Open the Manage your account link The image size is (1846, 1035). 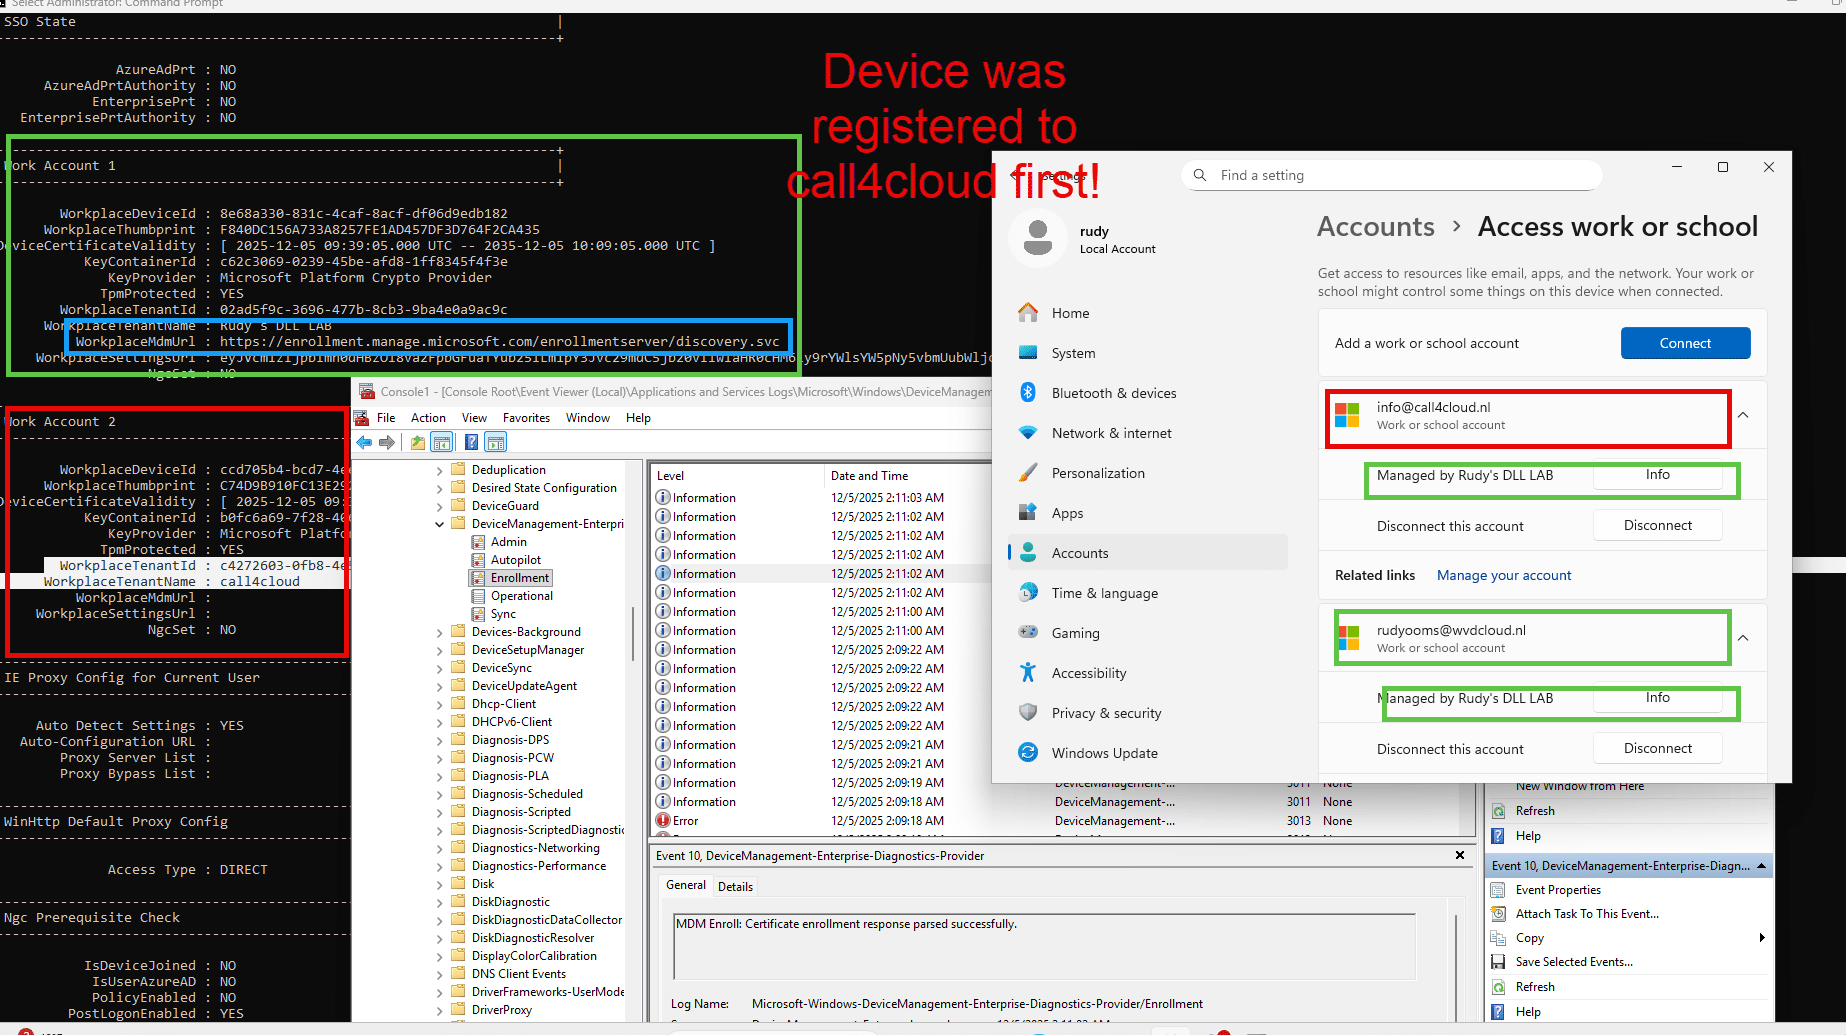tap(1504, 575)
